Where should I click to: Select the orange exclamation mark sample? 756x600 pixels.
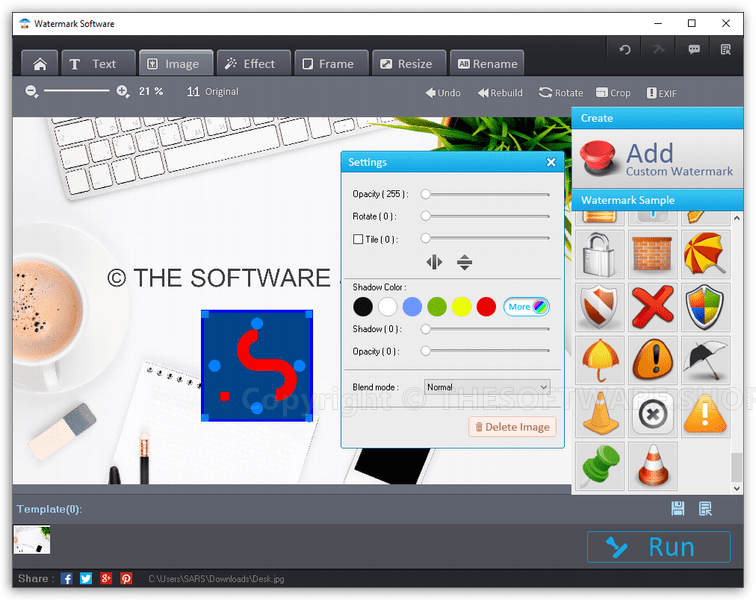tap(652, 360)
